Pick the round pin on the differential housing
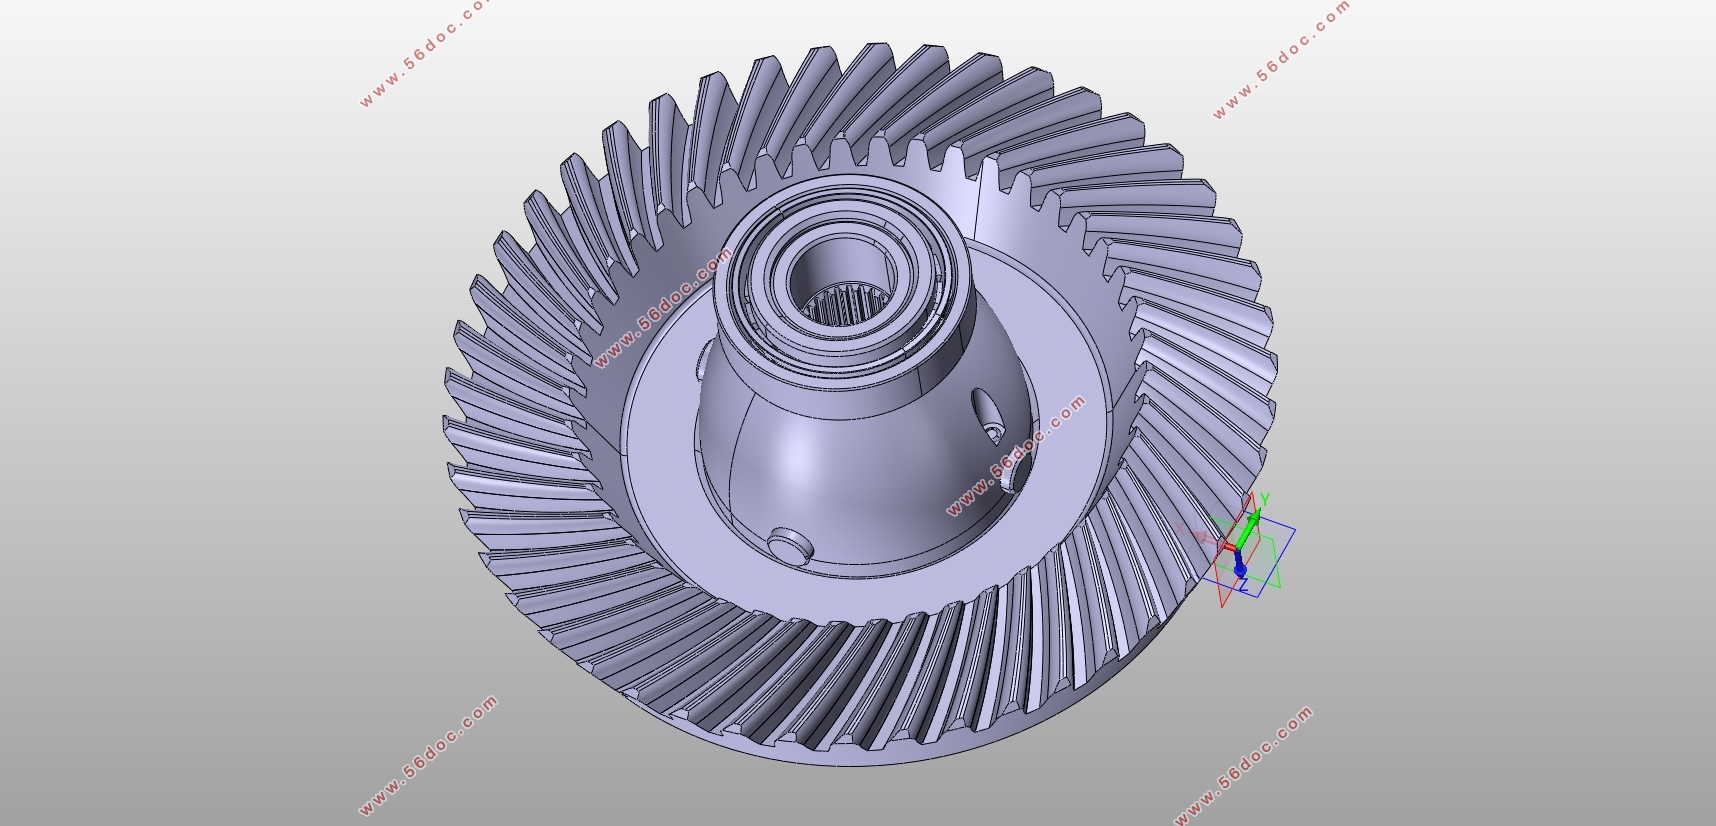 pyautogui.click(x=789, y=546)
